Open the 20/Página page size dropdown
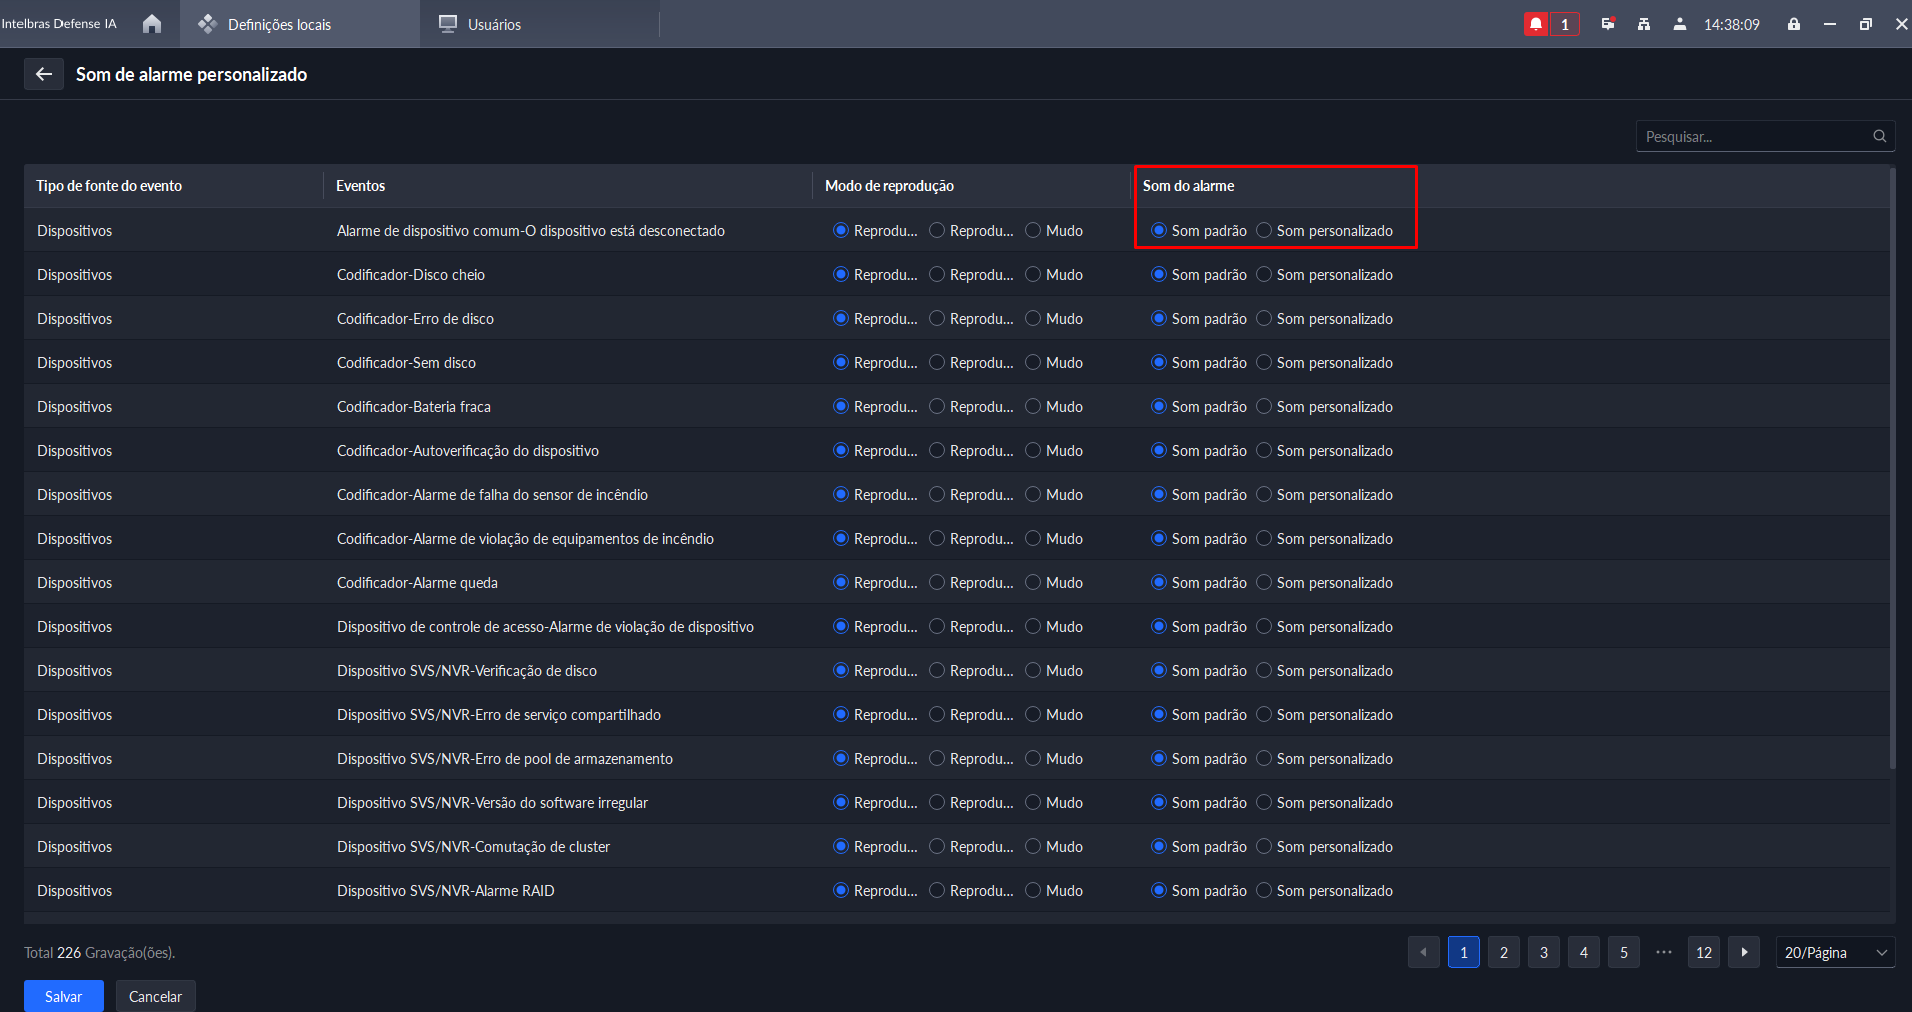The image size is (1912, 1012). pyautogui.click(x=1834, y=952)
